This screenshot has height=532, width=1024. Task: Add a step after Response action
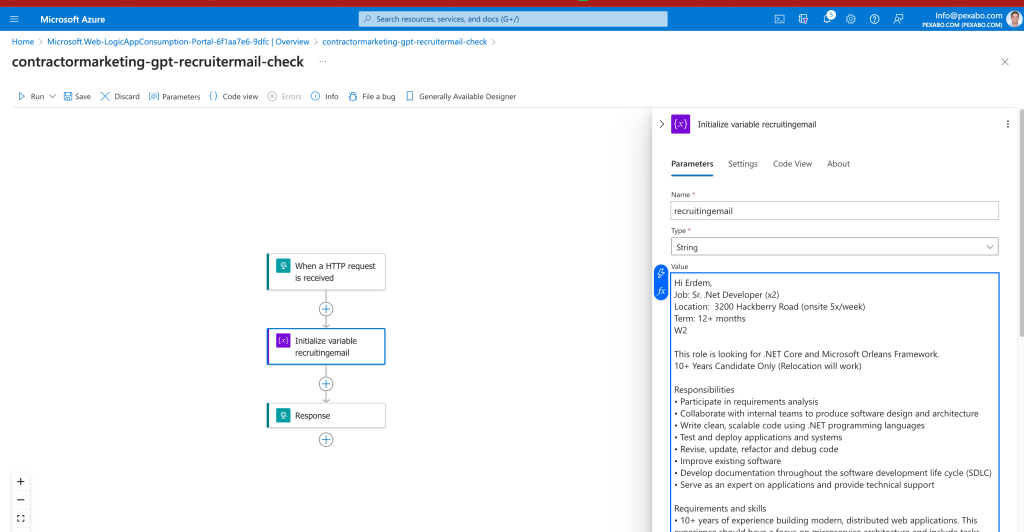(326, 440)
